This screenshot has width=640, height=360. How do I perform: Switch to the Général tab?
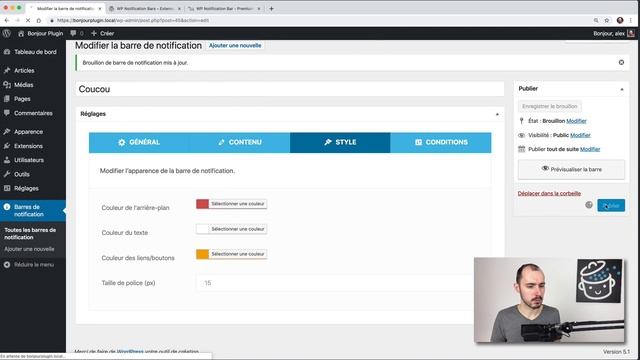point(139,142)
